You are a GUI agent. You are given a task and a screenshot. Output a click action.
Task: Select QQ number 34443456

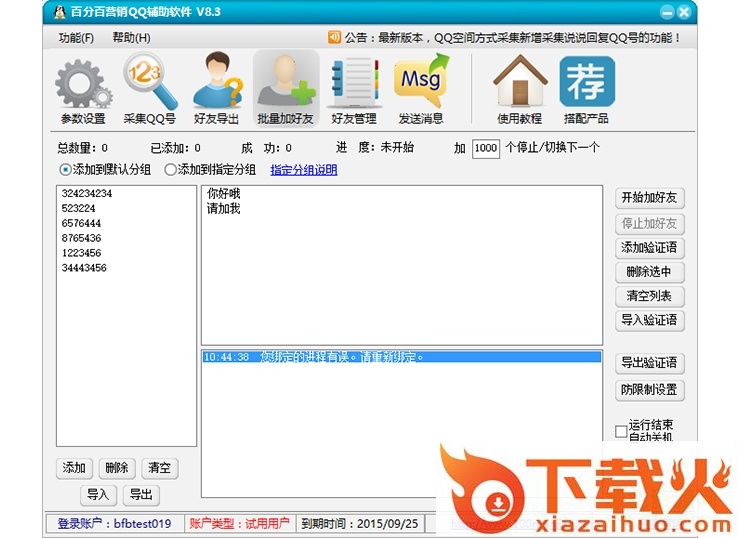tap(84, 268)
